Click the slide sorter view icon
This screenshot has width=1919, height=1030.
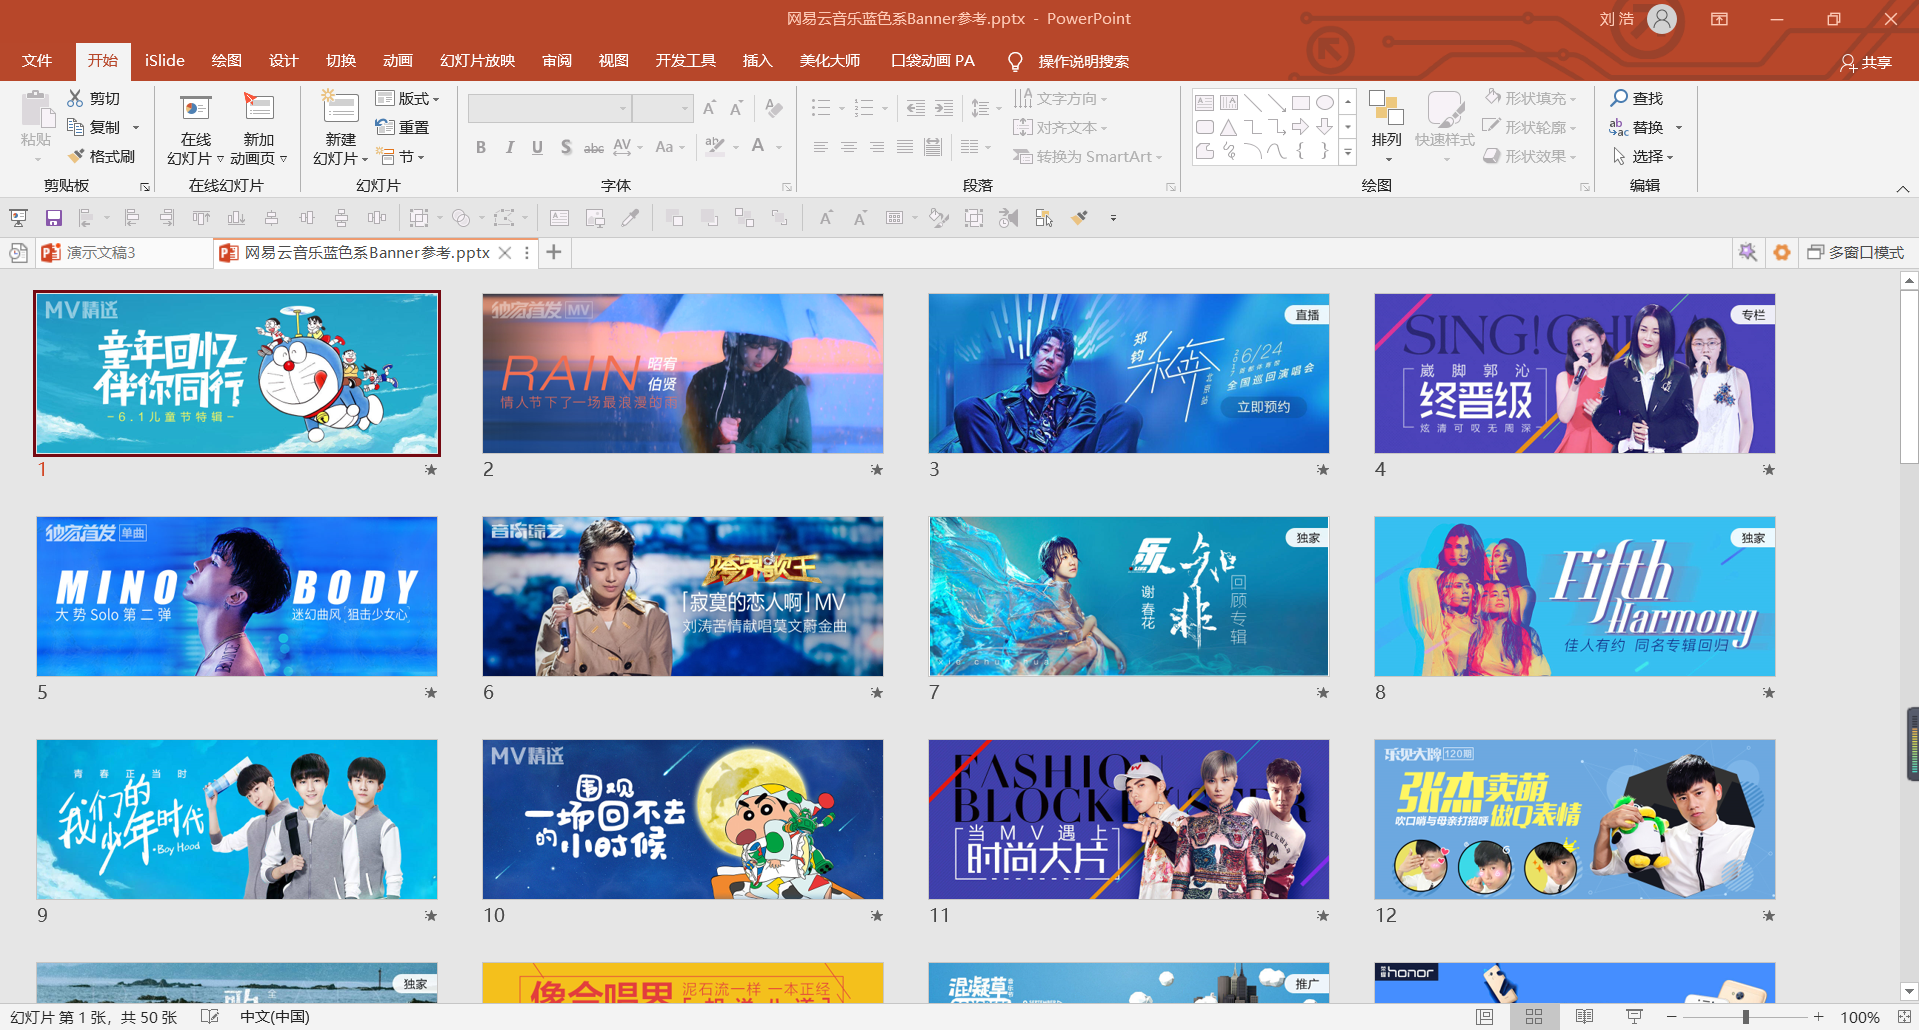[x=1534, y=1017]
